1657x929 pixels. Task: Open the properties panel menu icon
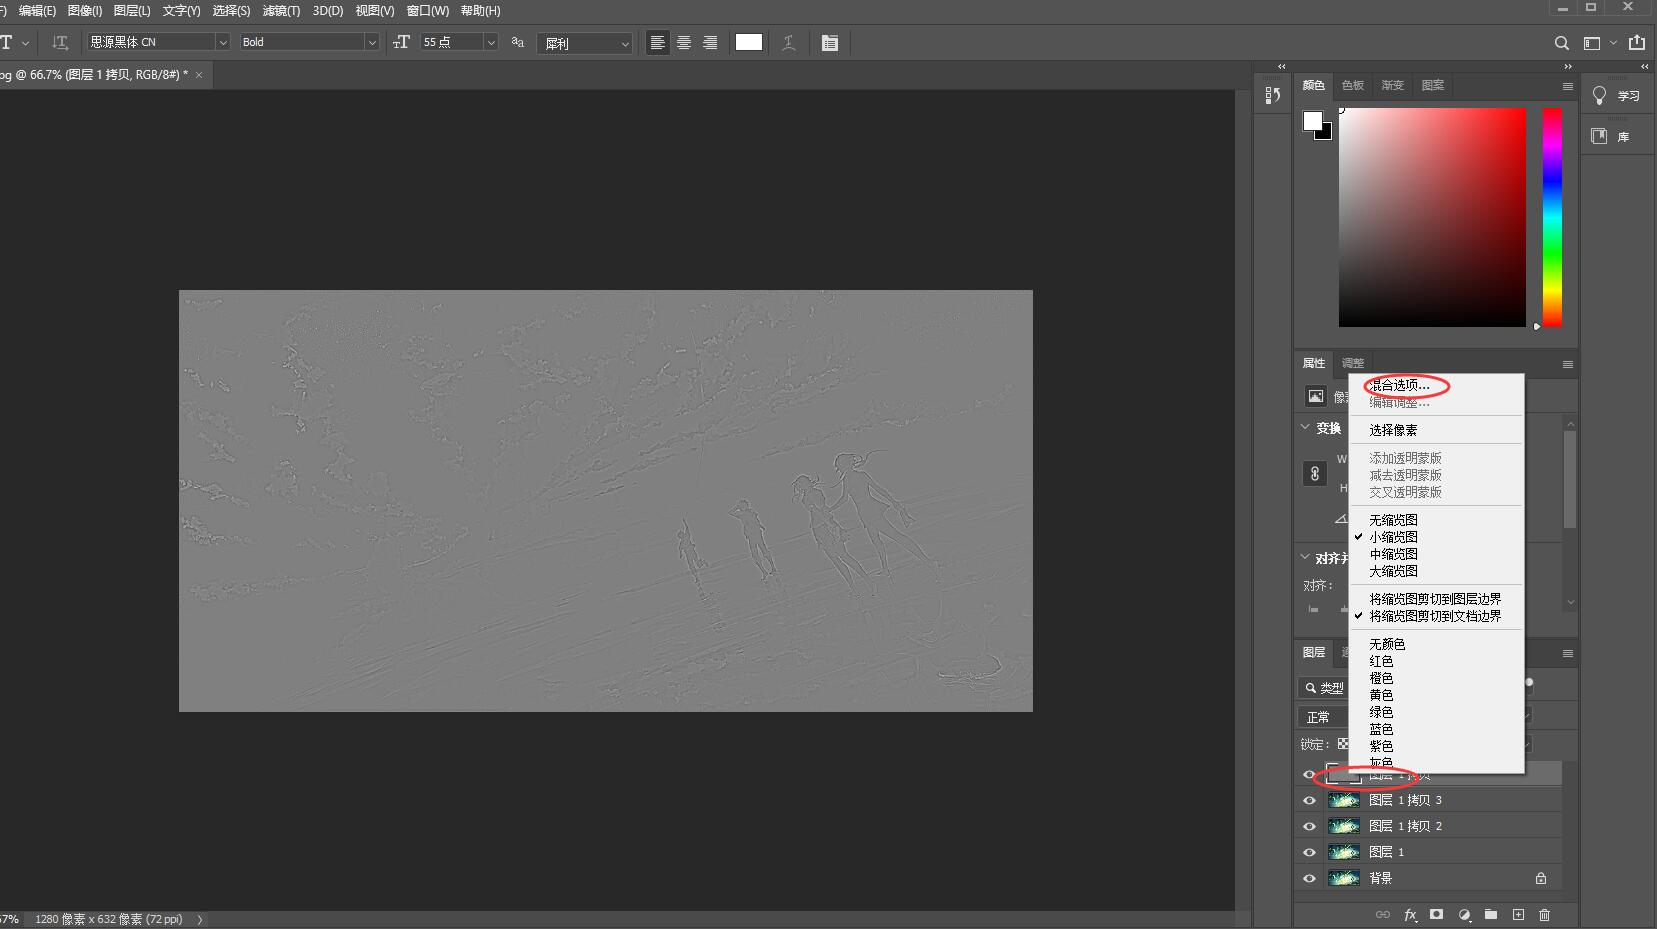[1568, 364]
